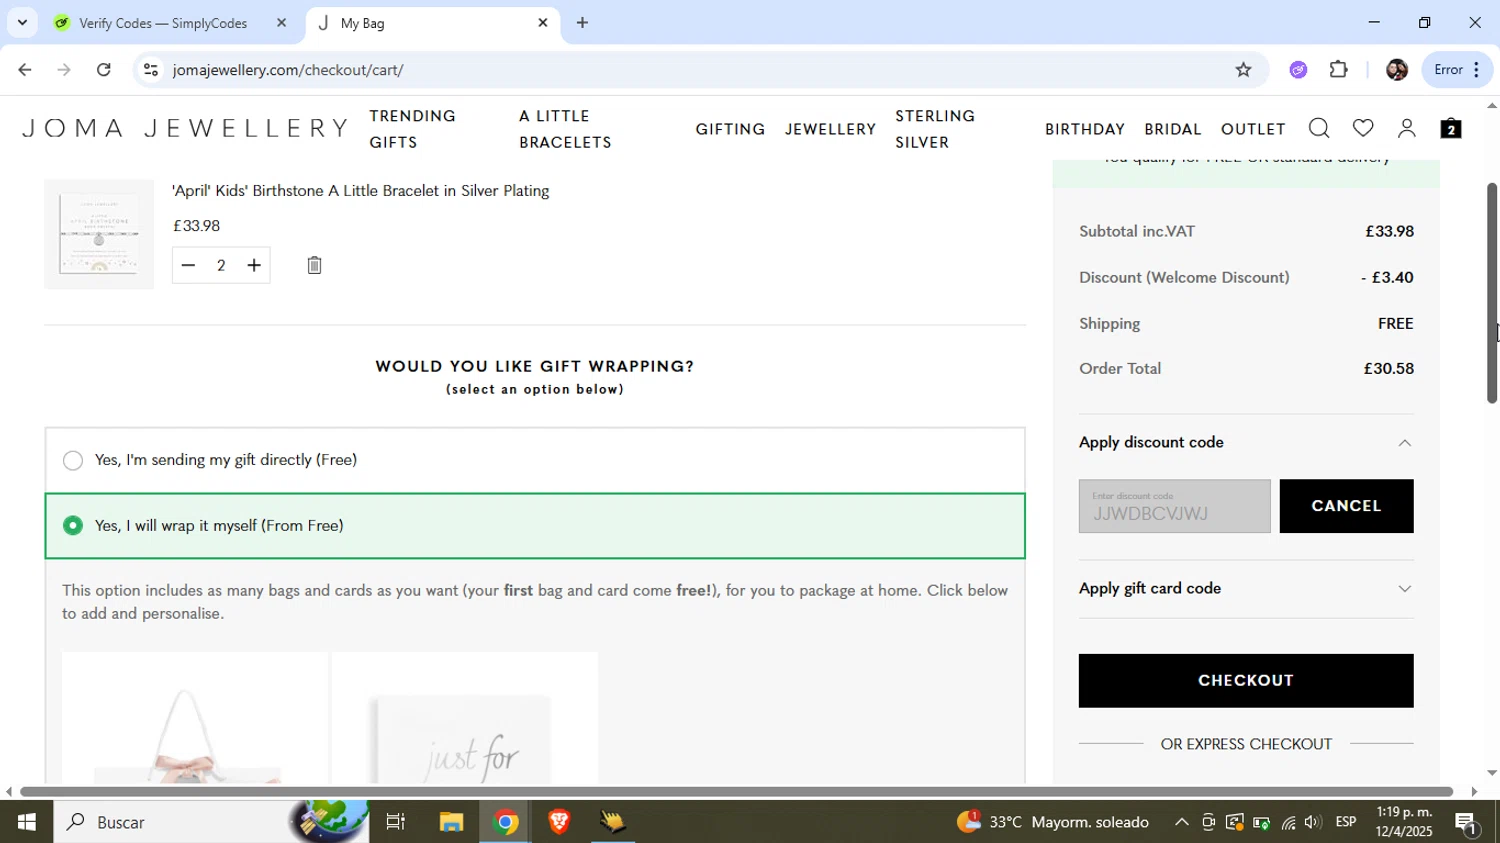
Task: Open the browser extensions puzzle icon
Action: click(1338, 70)
